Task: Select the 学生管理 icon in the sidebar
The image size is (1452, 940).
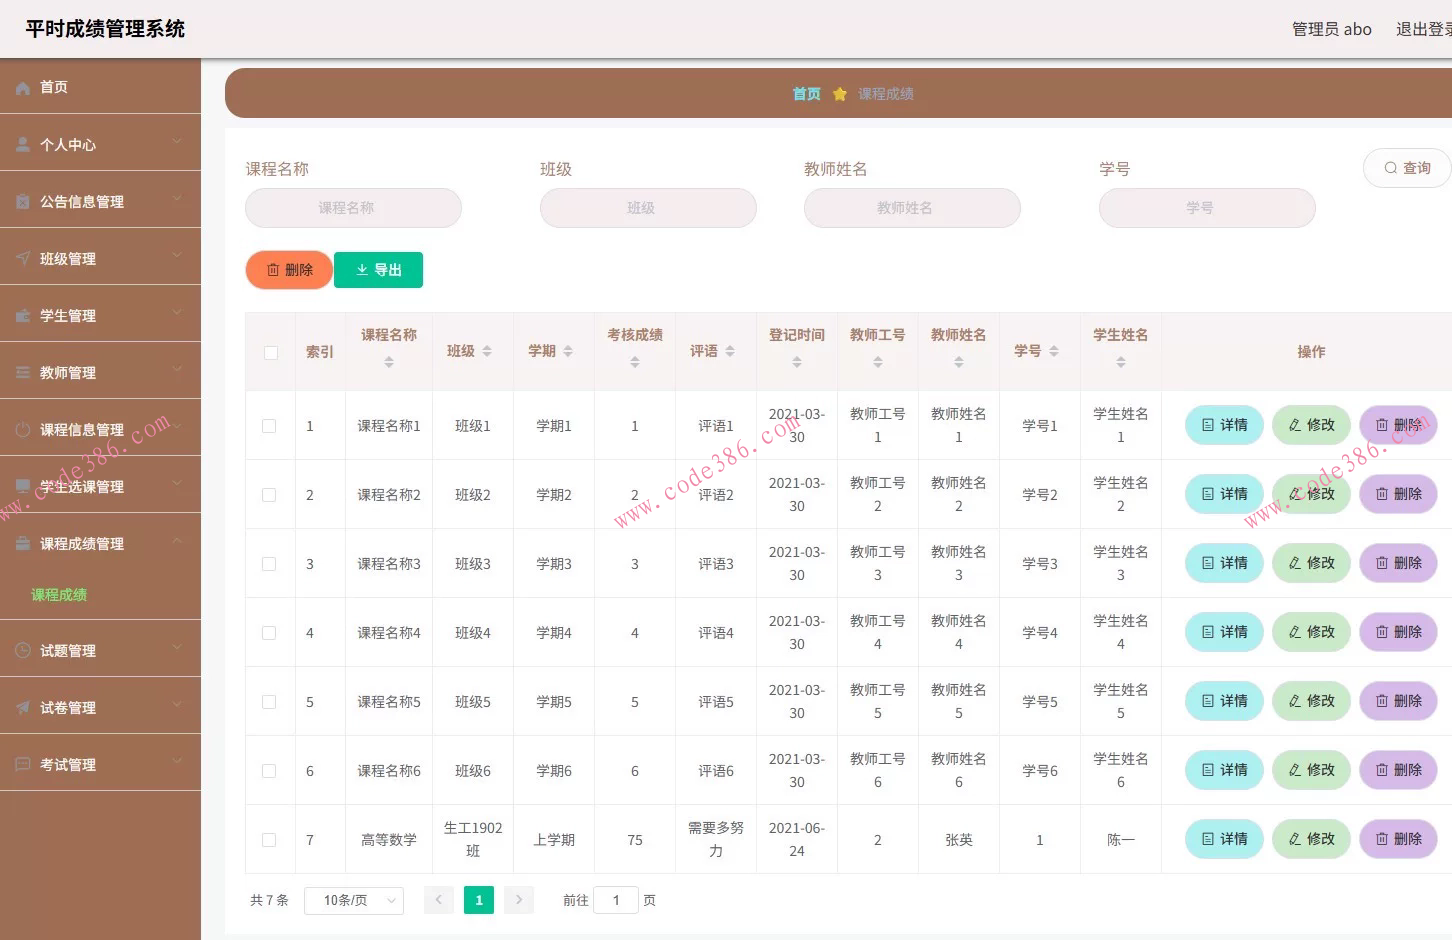Action: pos(22,314)
